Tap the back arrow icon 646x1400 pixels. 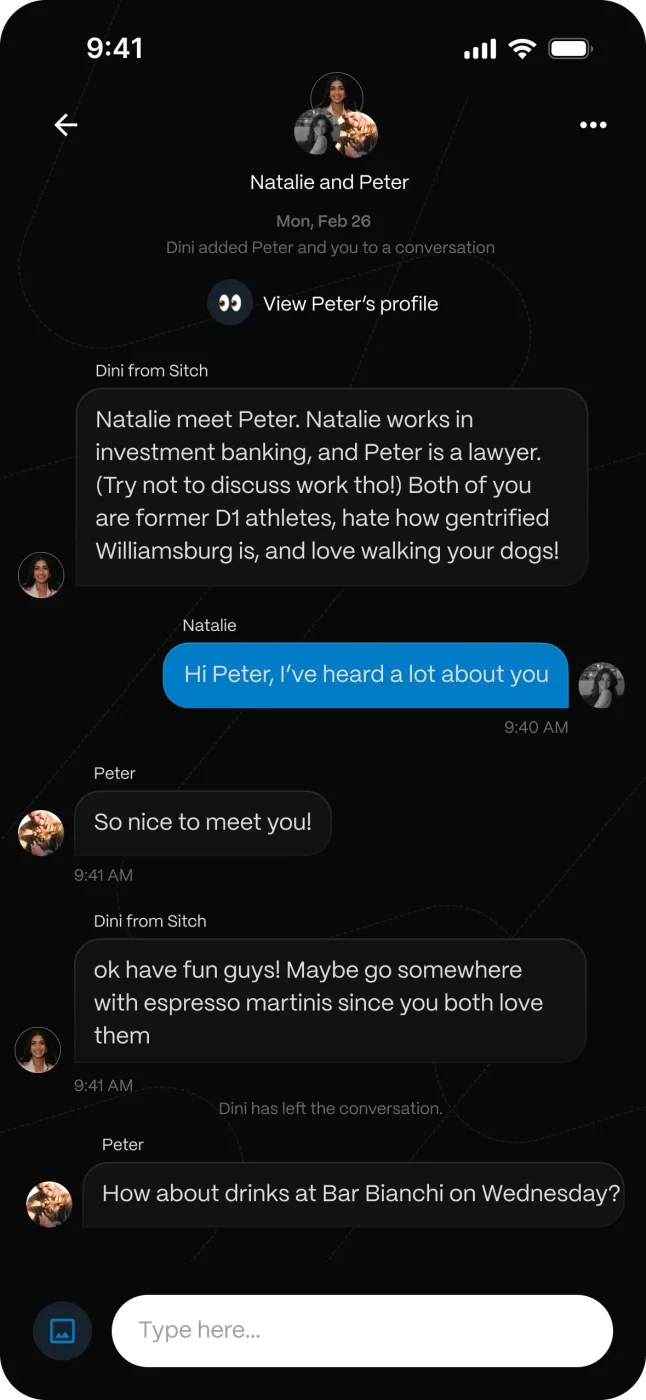tap(66, 125)
